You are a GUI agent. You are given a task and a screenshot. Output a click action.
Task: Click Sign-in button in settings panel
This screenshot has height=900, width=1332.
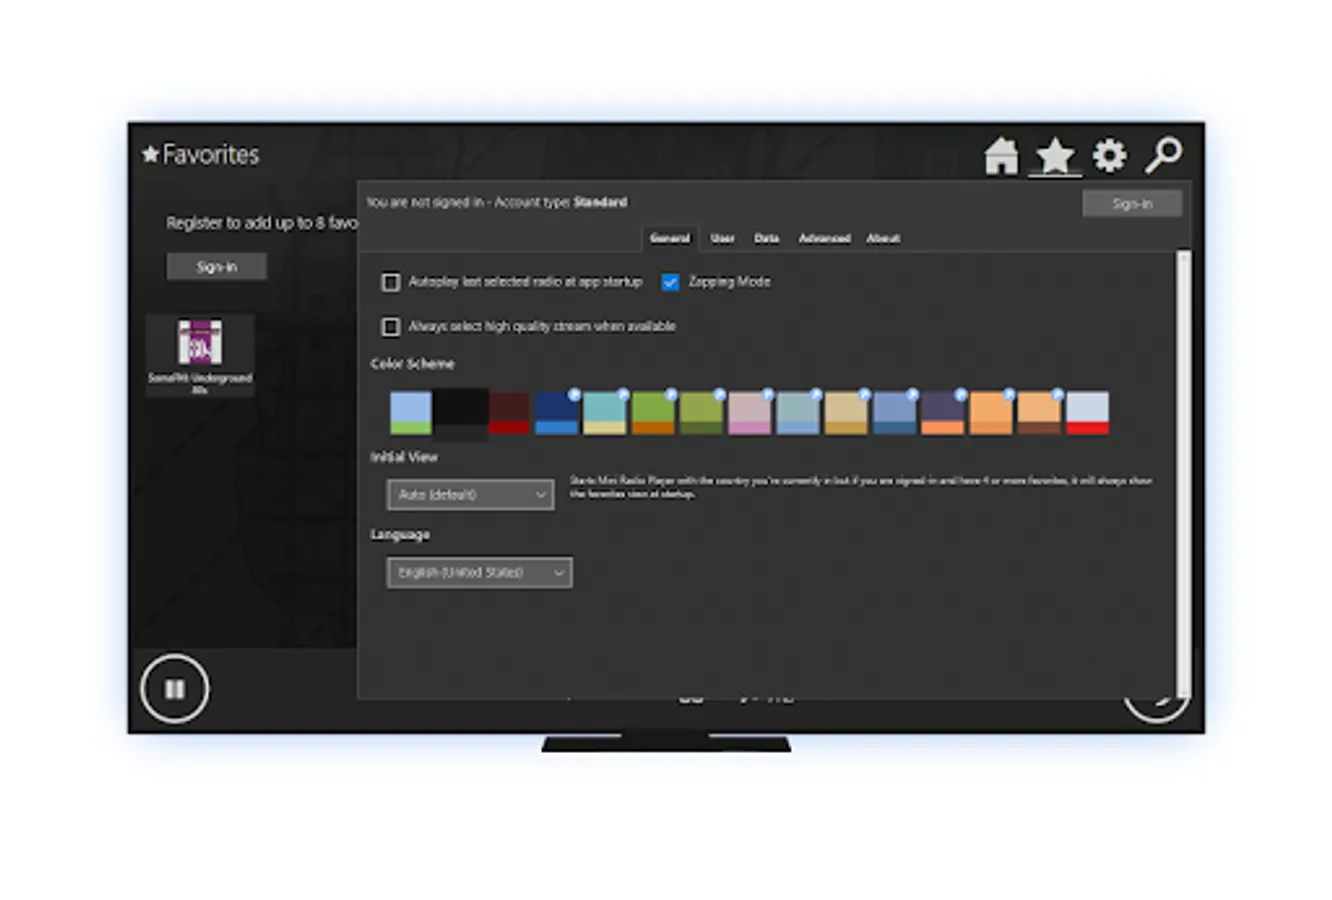pos(1132,204)
